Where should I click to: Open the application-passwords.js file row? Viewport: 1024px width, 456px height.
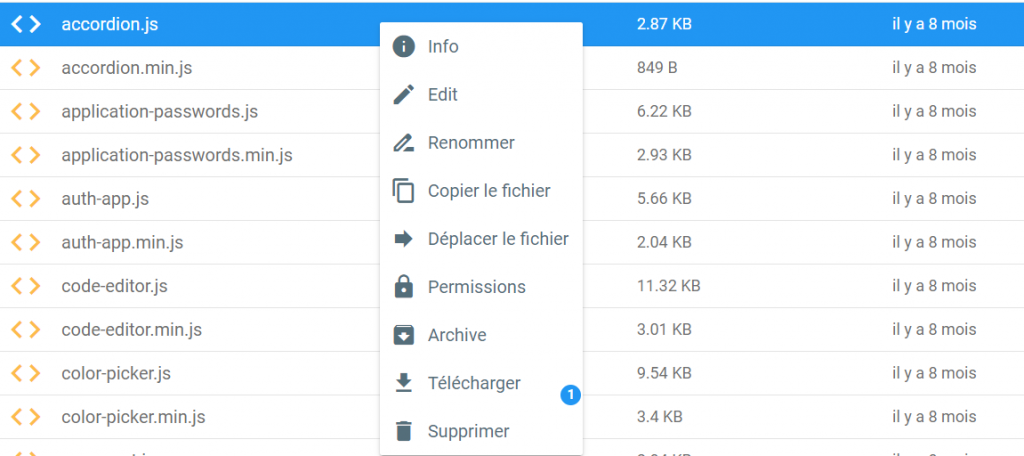pos(159,112)
